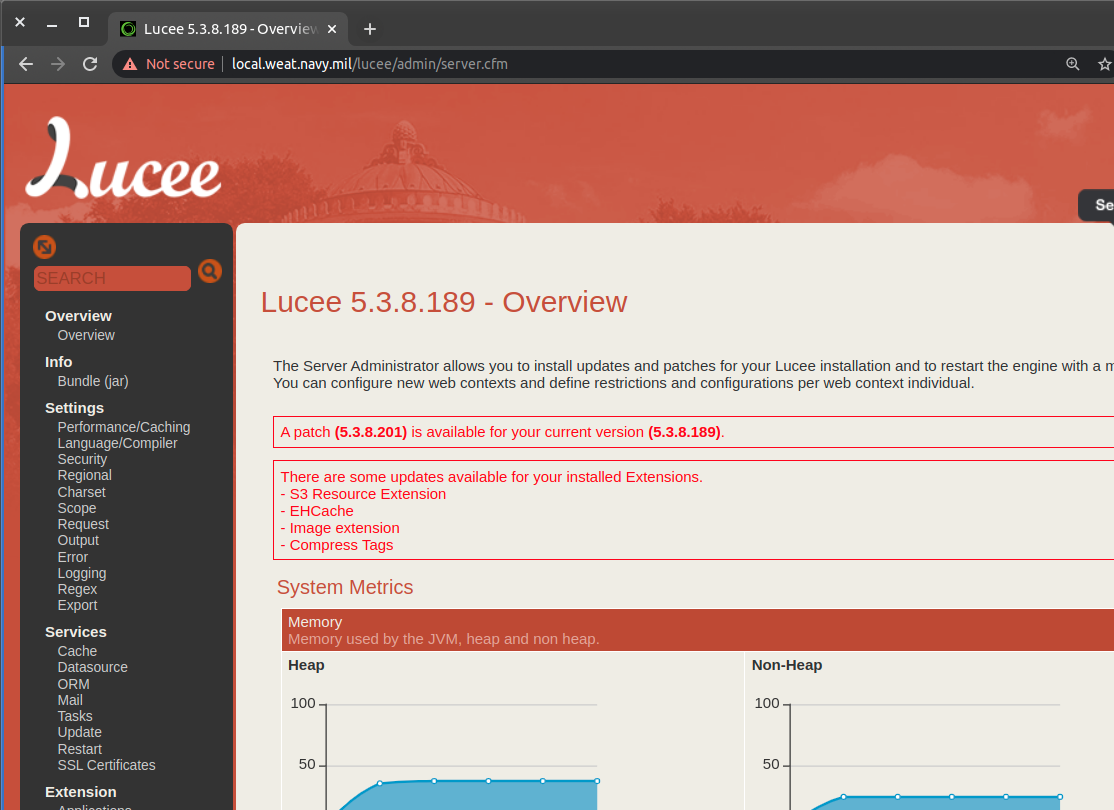Select the Lucee 5.3.8.189 browser tab
This screenshot has height=810, width=1114.
229,29
